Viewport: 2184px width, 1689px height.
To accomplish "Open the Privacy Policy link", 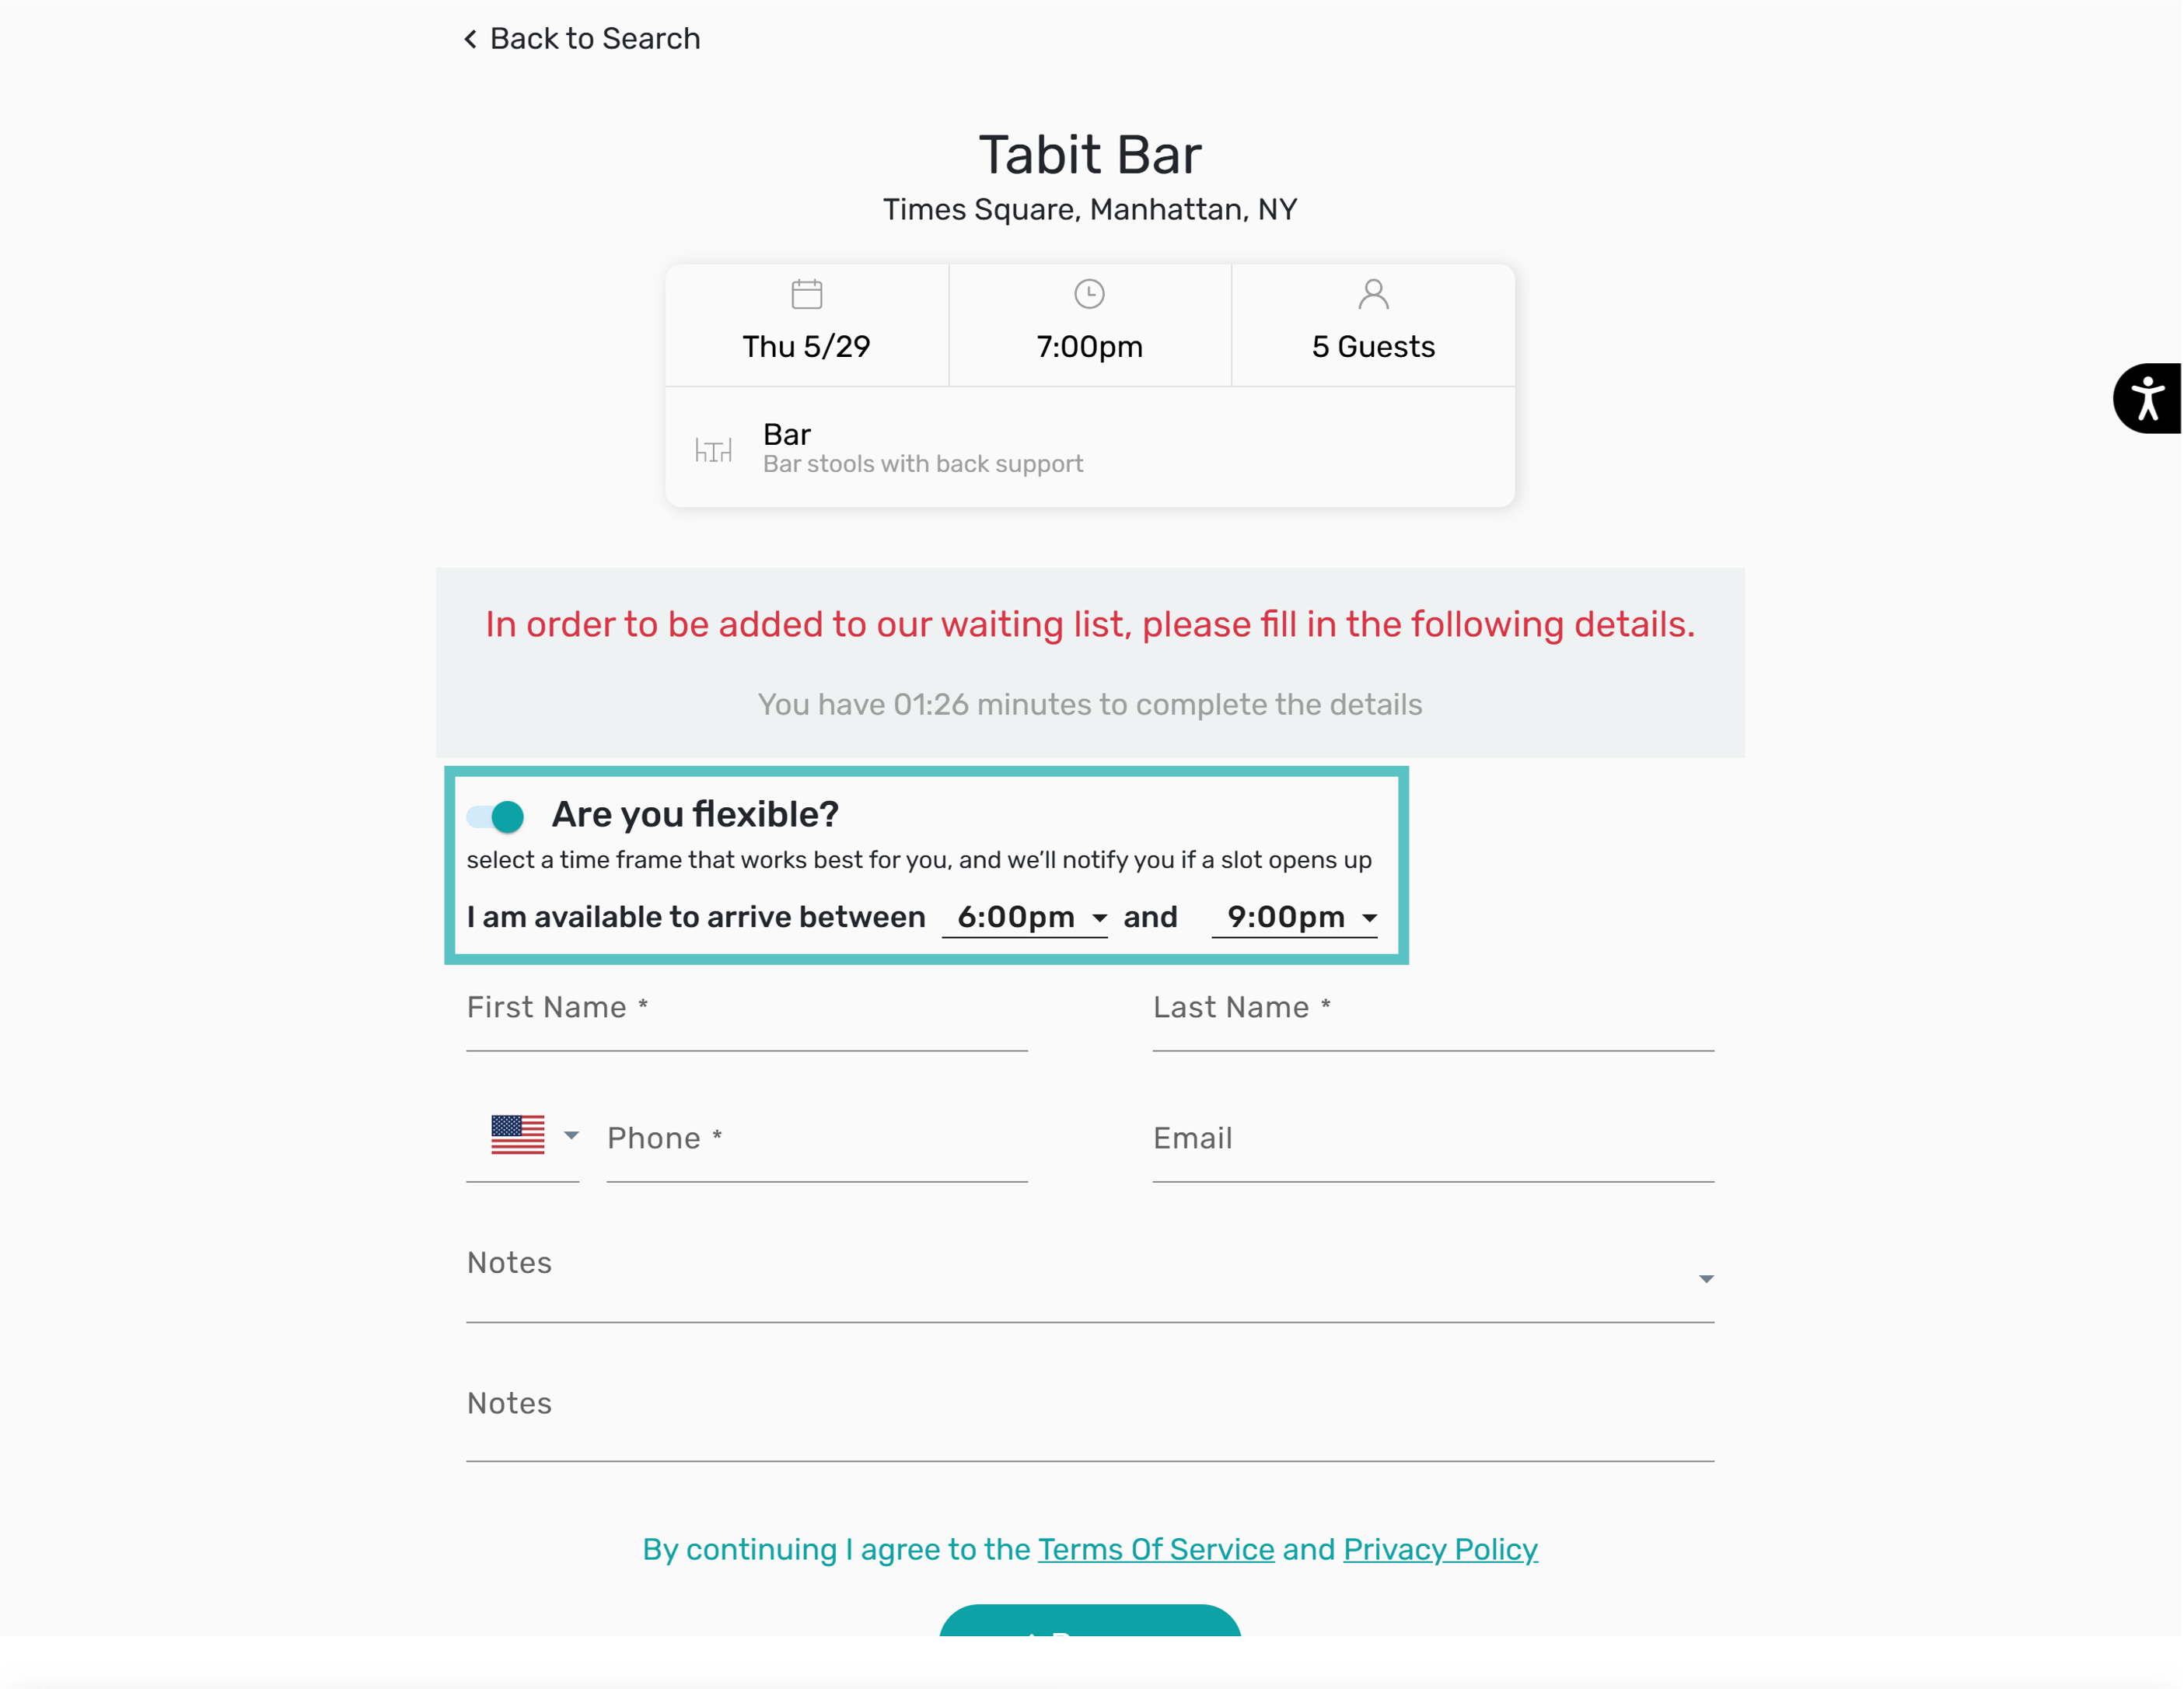I will (1440, 1549).
